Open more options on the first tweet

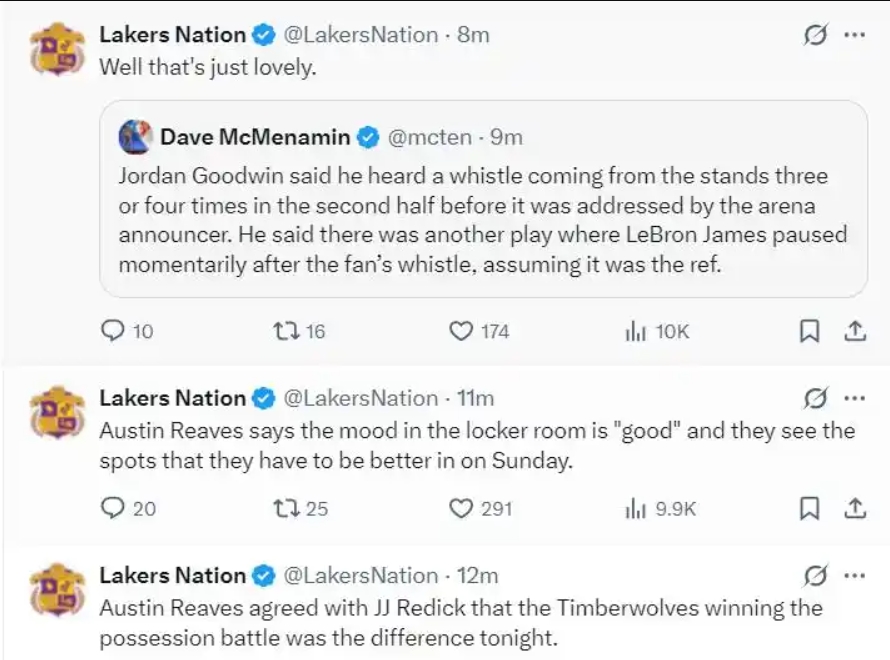pyautogui.click(x=854, y=35)
